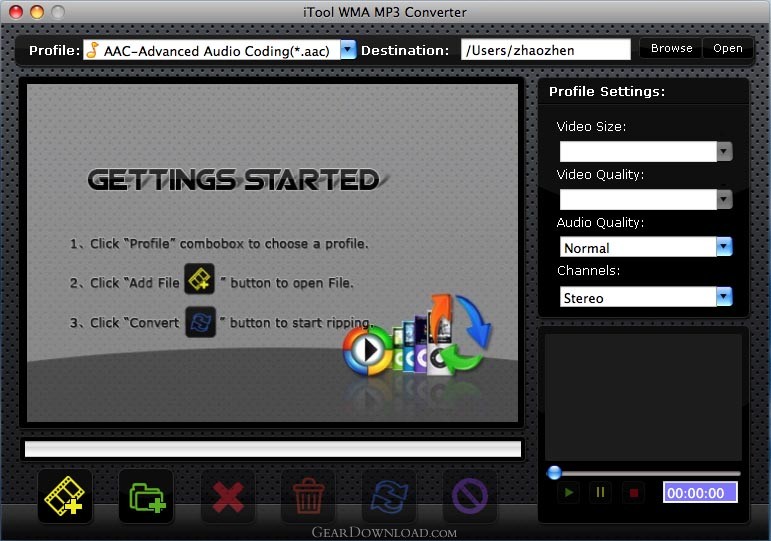The width and height of the screenshot is (771, 541).
Task: Click the pause button in preview
Action: (600, 492)
